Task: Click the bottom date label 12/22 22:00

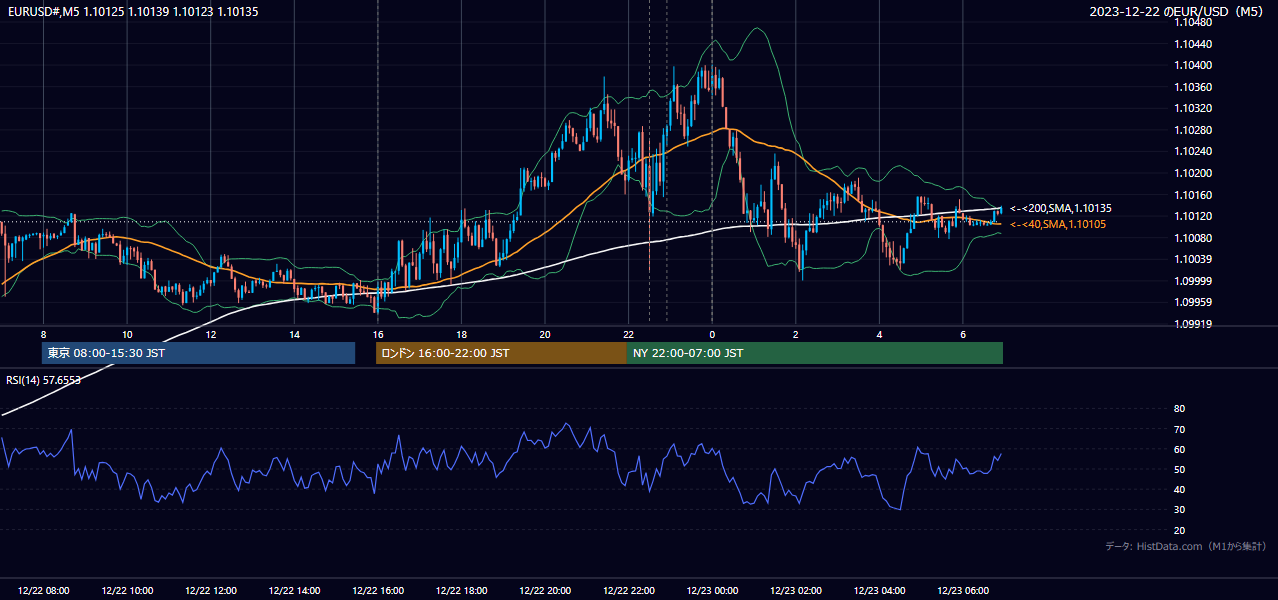Action: coord(628,591)
